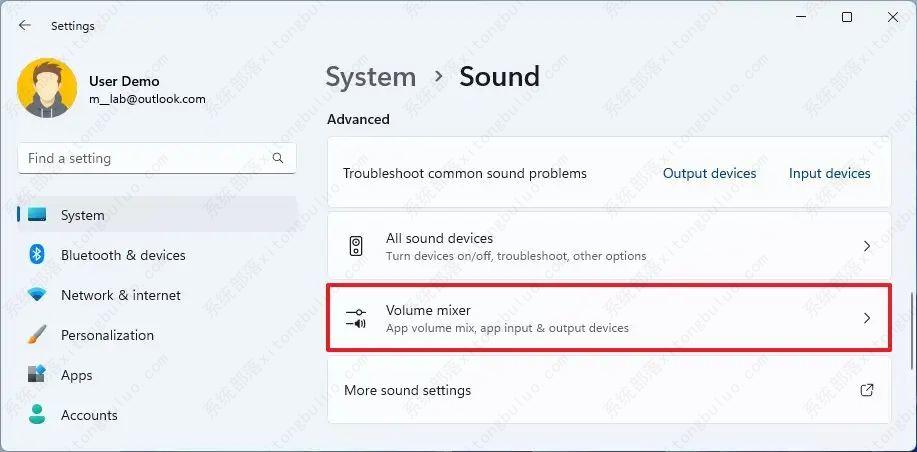Screen dimensions: 917x452
Task: Click the Volume mixer slider icon
Action: click(x=356, y=319)
